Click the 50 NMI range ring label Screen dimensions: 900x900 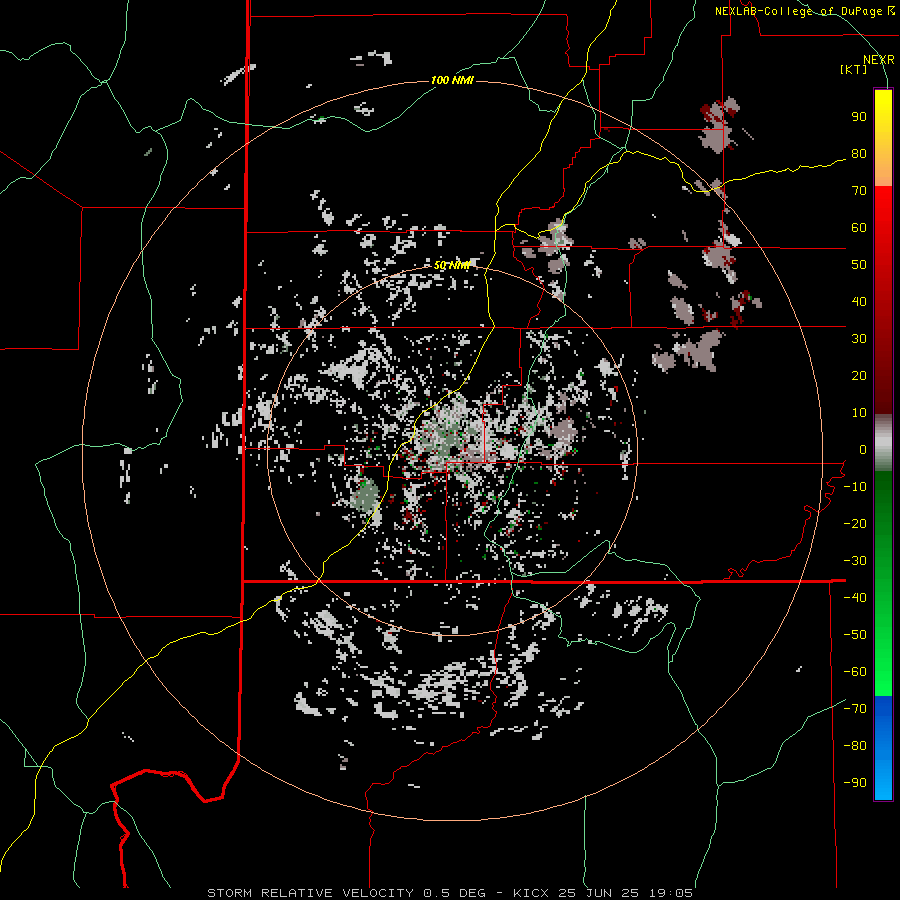(x=452, y=265)
